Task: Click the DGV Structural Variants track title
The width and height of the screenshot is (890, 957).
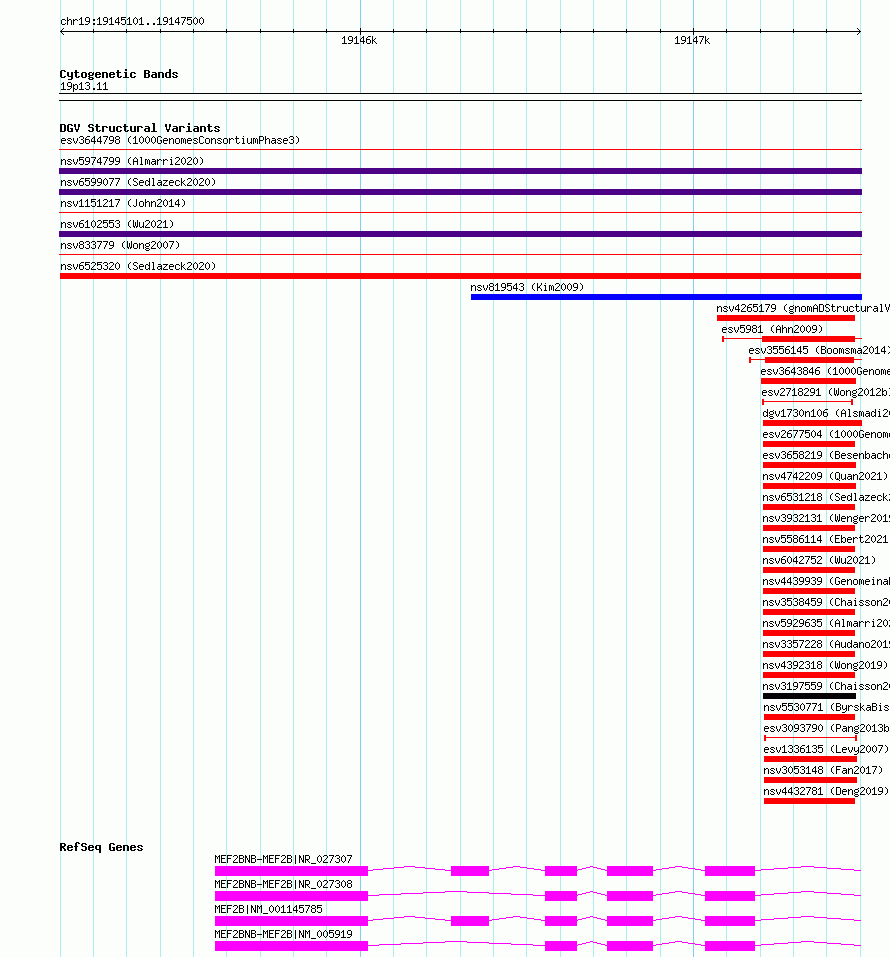Action: tap(140, 128)
